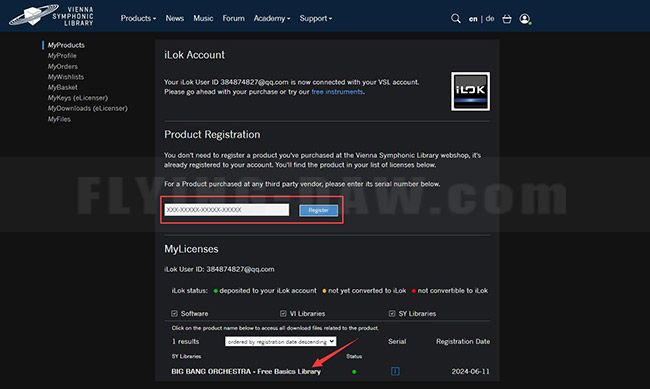Image resolution: width=650 pixels, height=389 pixels.
Task: Click the iLok logo image
Action: (x=471, y=91)
